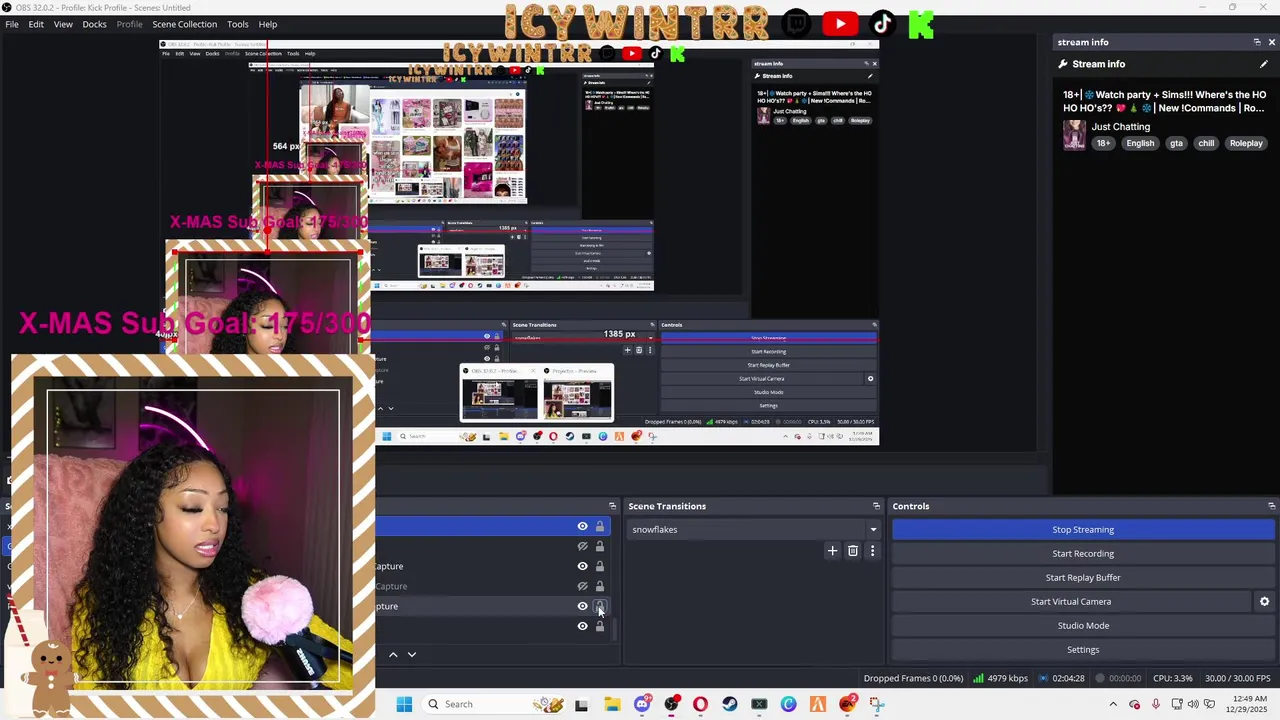Float the Controls dock

[x=1271, y=506]
